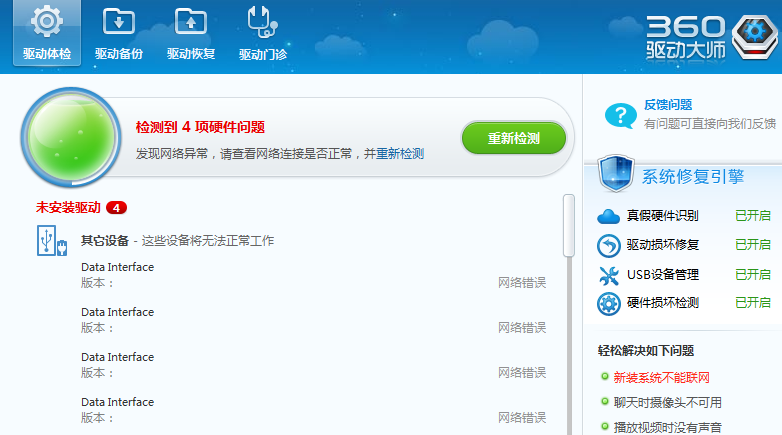
Task: Click the red 4 count badge
Action: (x=116, y=208)
